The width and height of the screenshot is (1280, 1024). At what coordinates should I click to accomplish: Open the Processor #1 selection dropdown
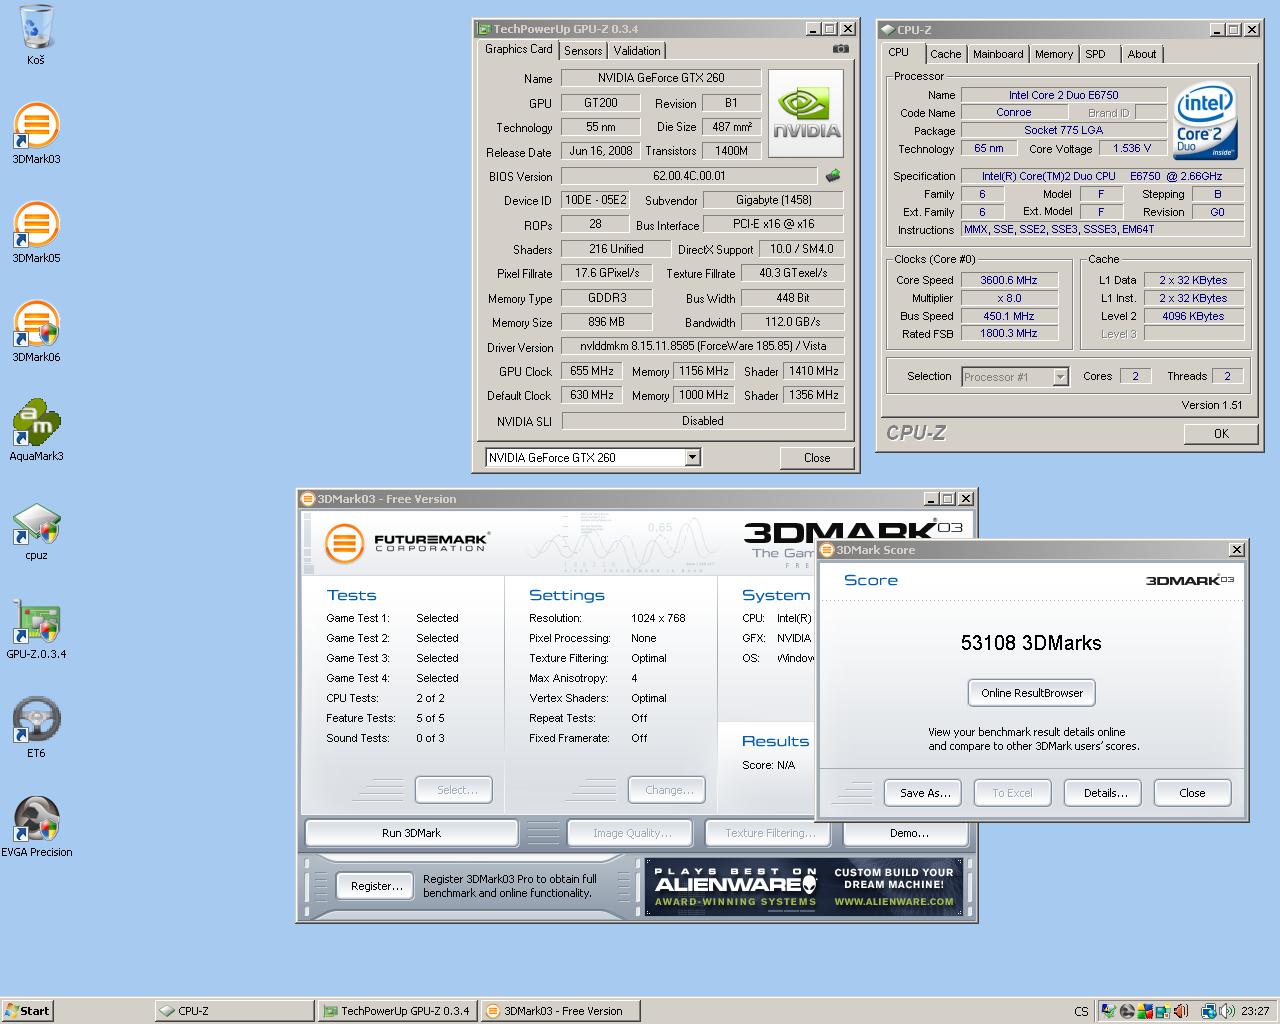[1061, 377]
